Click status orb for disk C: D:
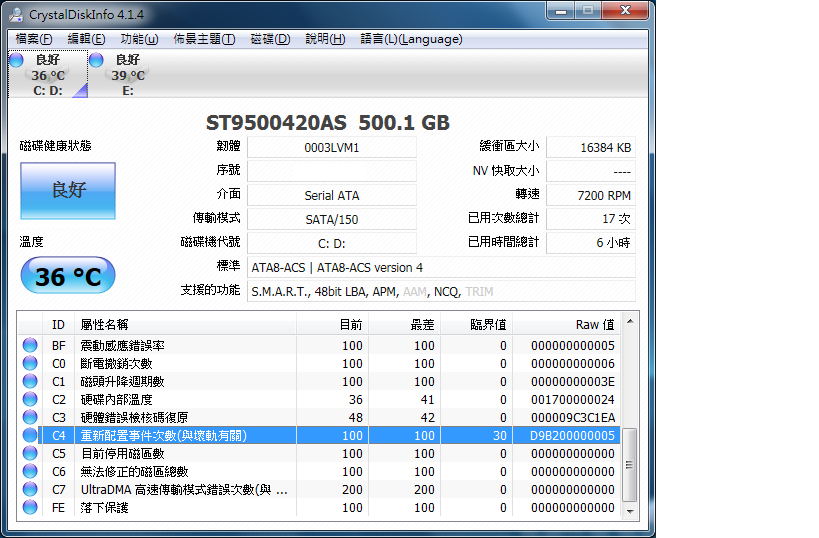 pyautogui.click(x=17, y=60)
